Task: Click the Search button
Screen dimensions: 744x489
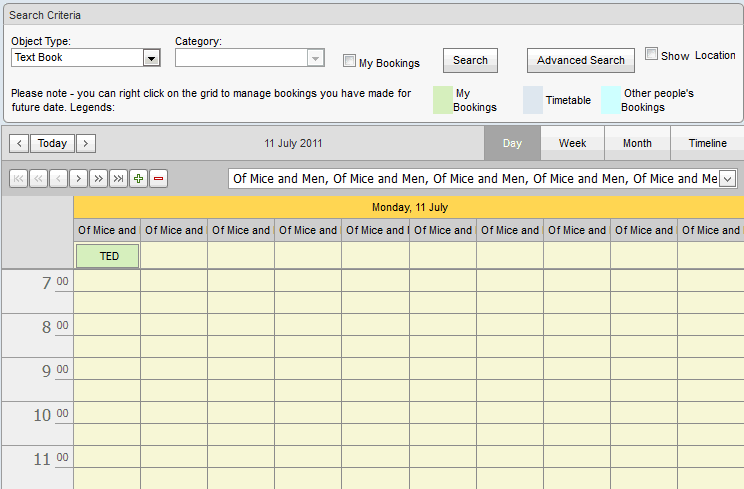Action: click(470, 60)
